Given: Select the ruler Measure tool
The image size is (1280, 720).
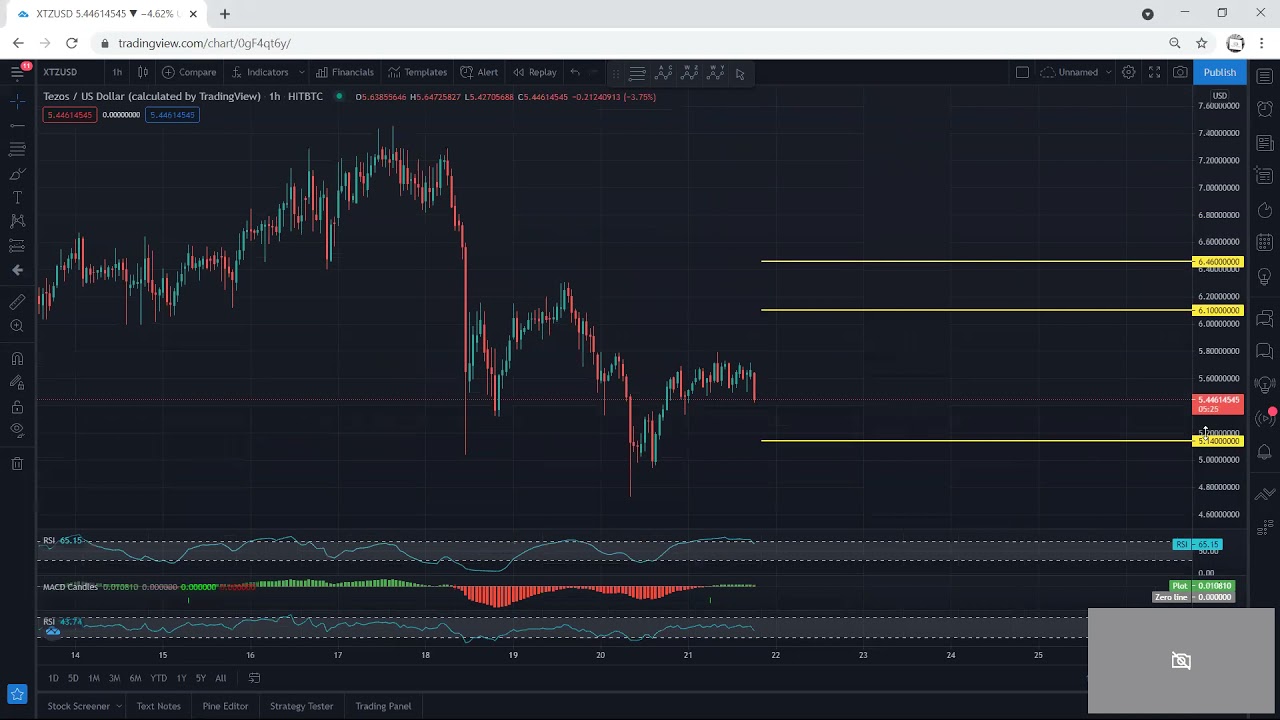Looking at the screenshot, I should point(17,302).
